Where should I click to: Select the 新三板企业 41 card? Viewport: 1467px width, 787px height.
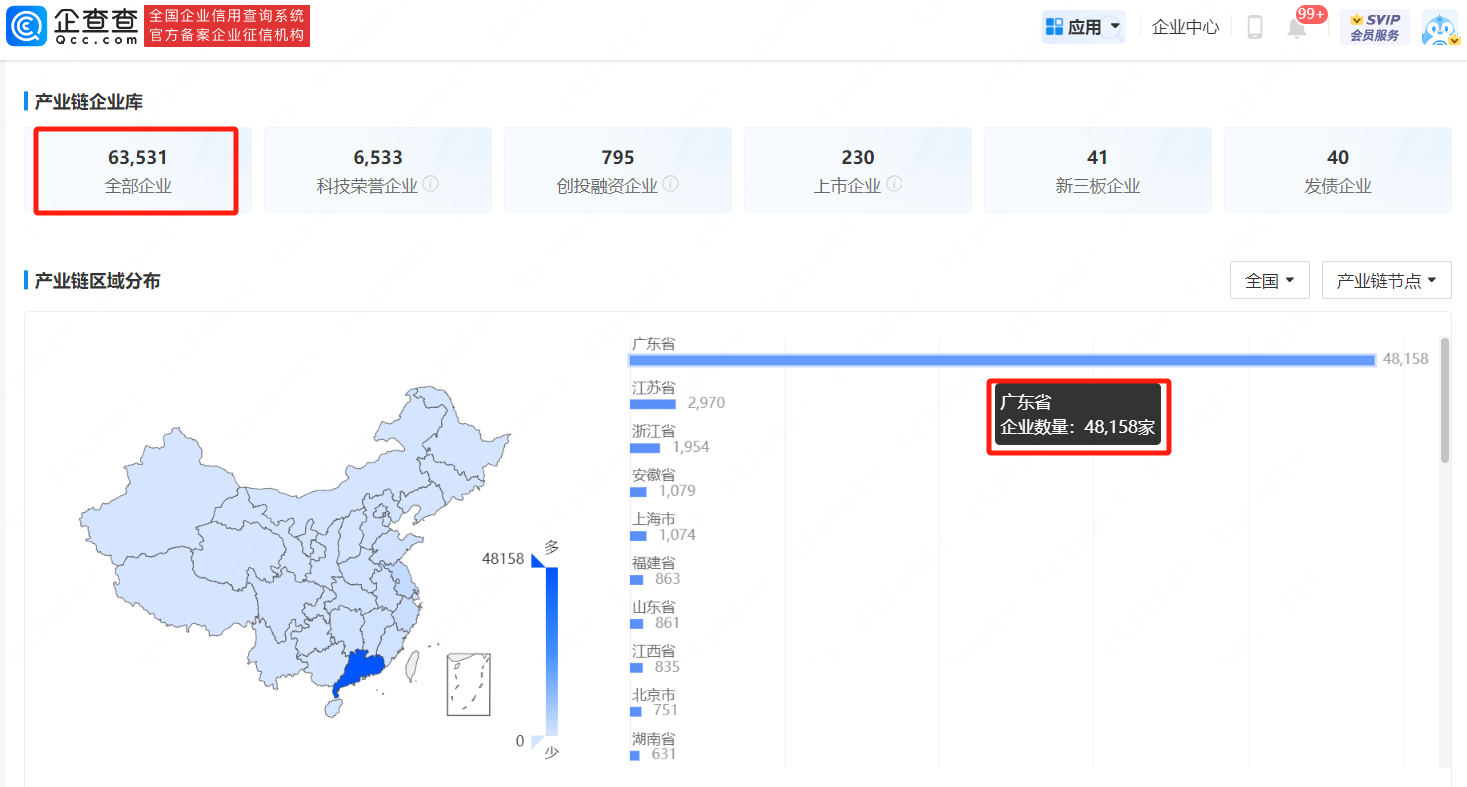pyautogui.click(x=1098, y=170)
